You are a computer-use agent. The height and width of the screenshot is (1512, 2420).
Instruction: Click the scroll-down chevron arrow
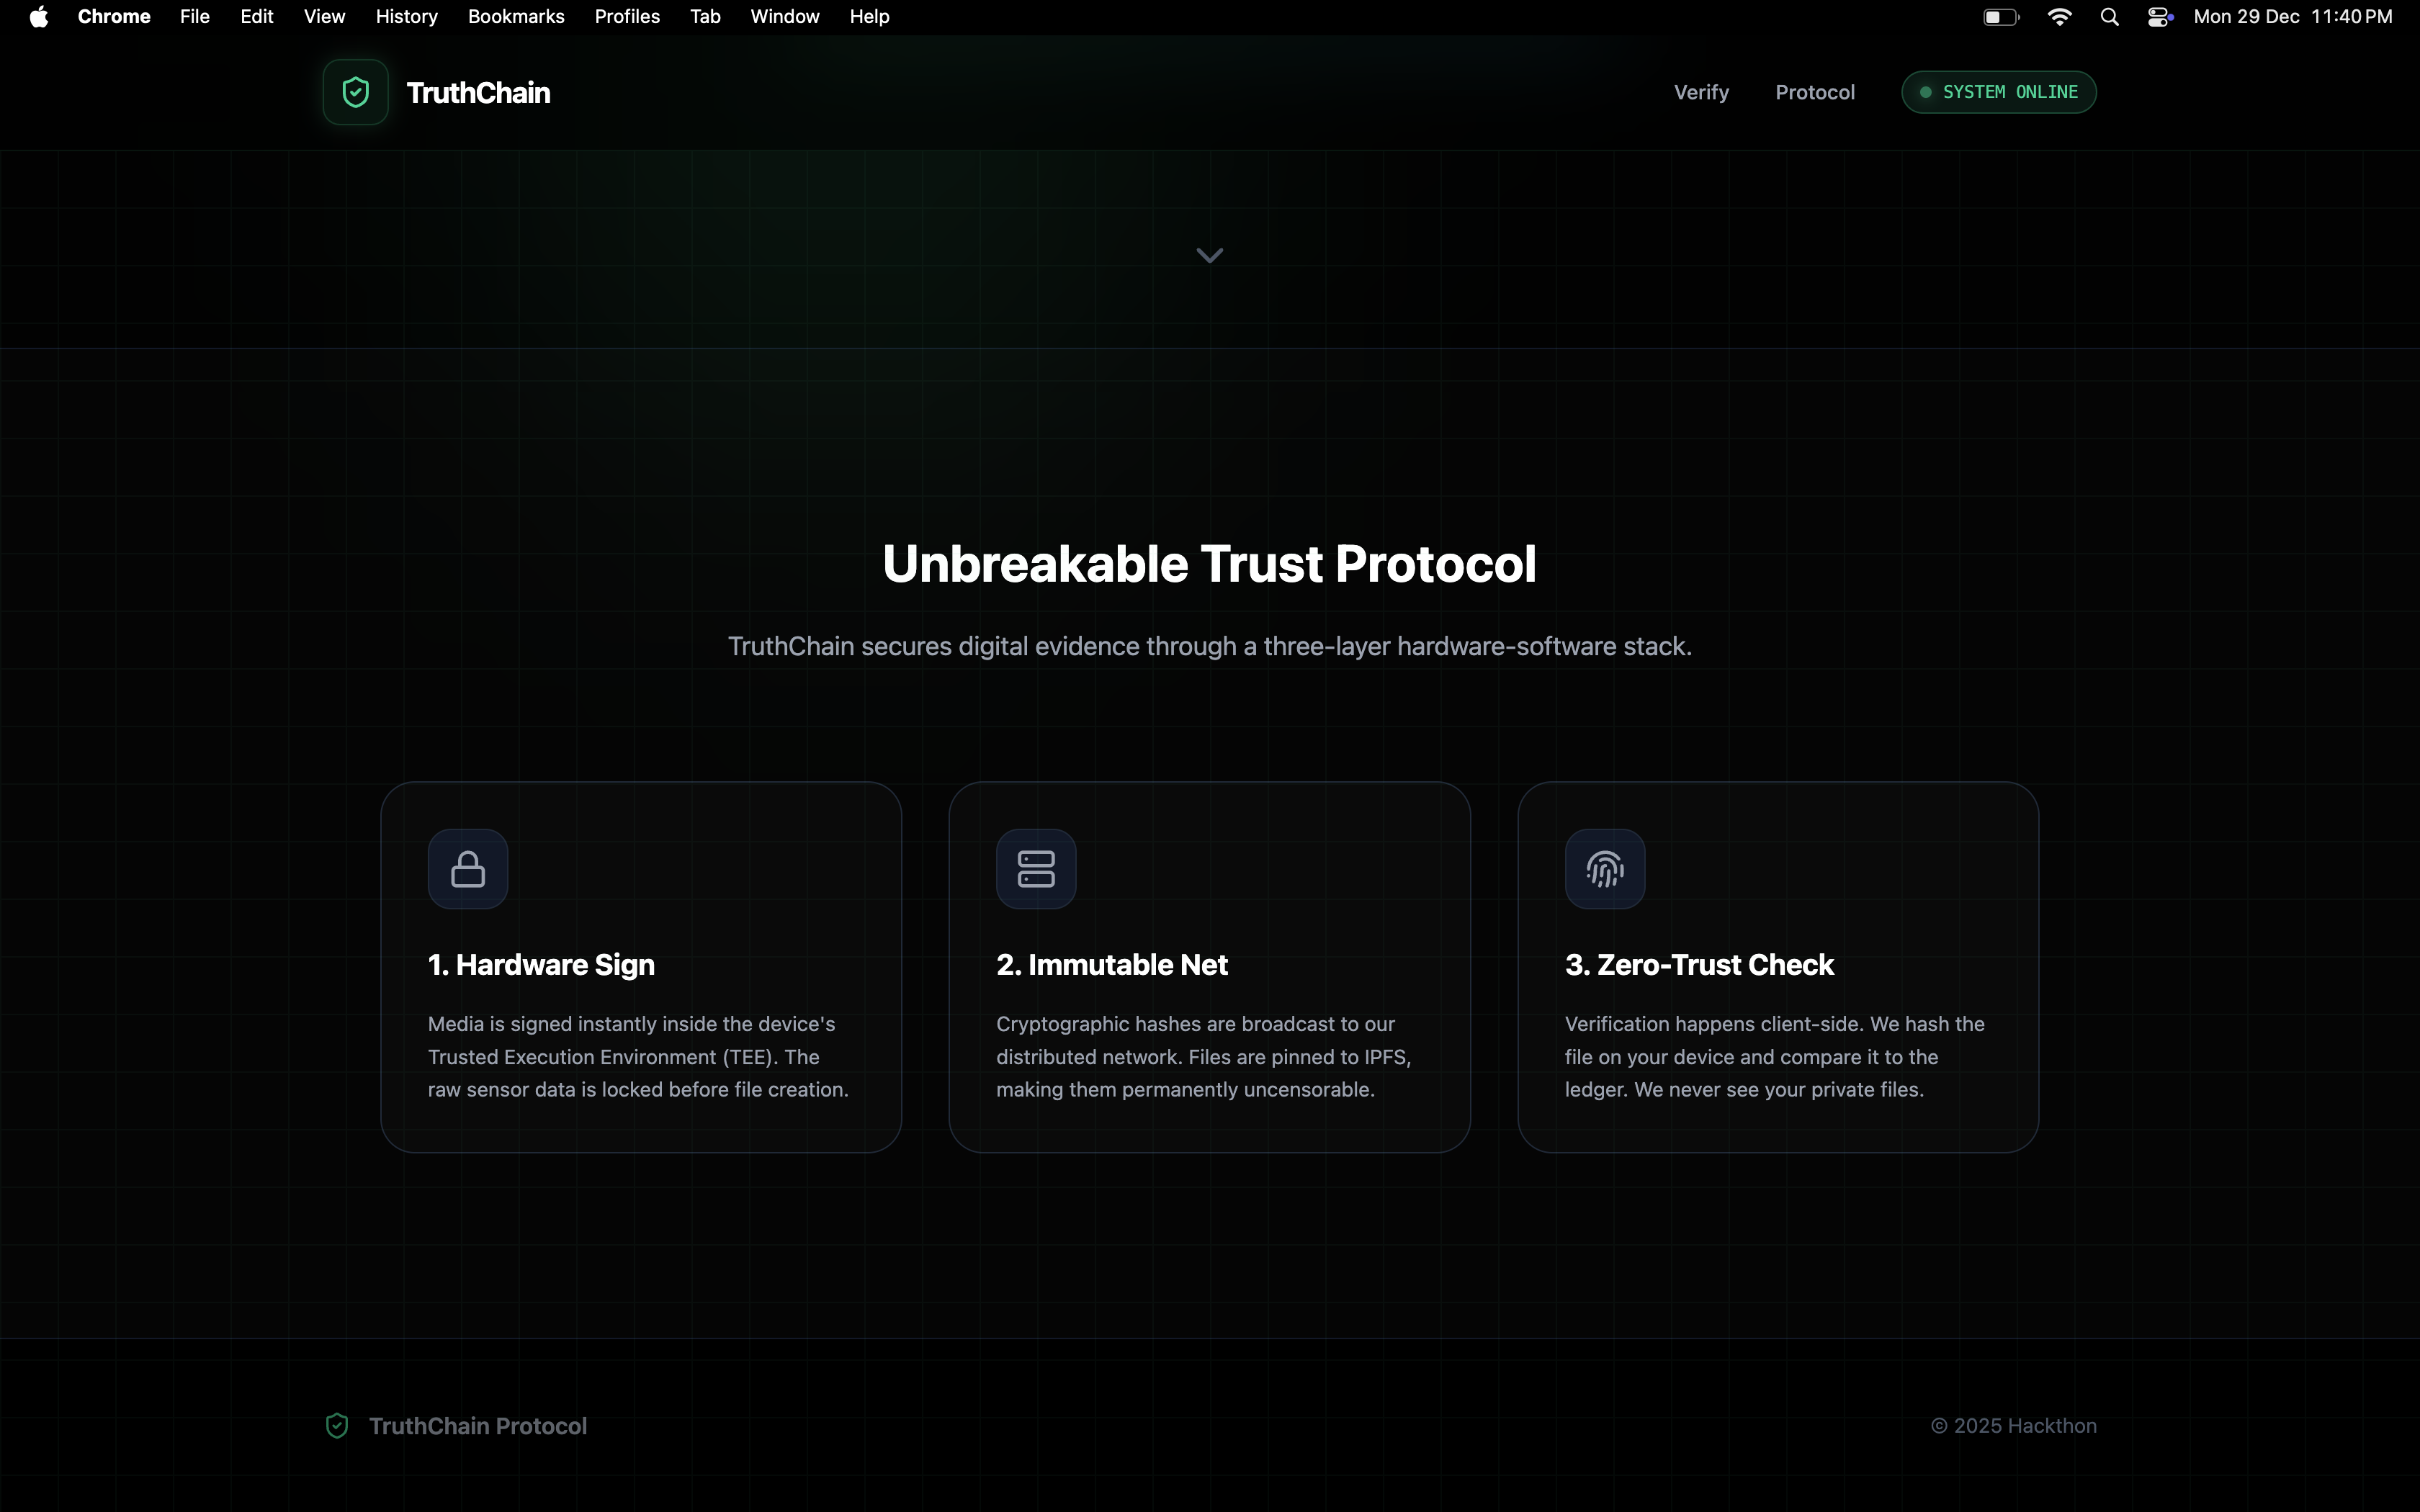[x=1209, y=256]
